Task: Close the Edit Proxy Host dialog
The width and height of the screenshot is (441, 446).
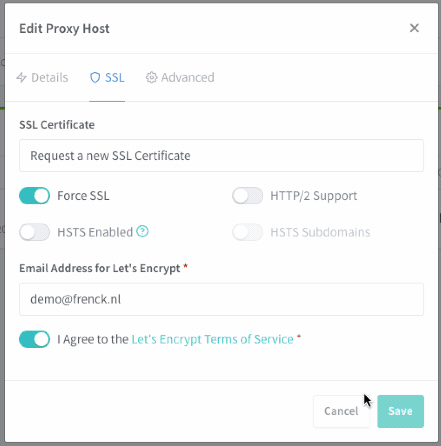Action: 414,28
